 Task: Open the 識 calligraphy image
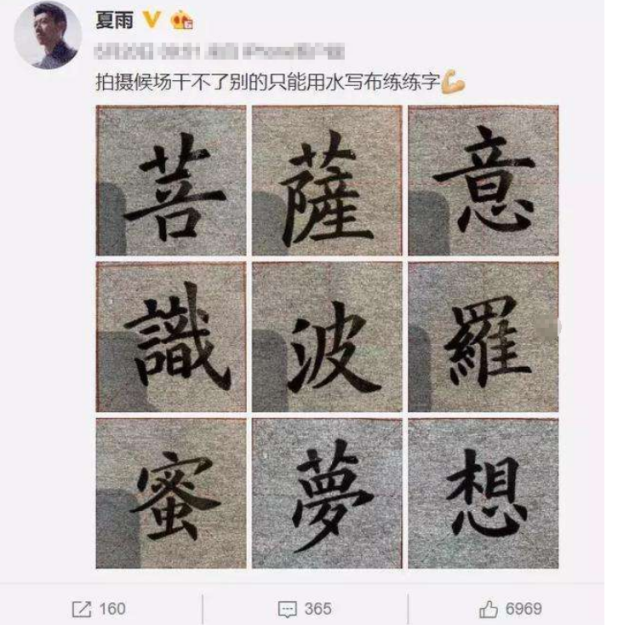pyautogui.click(x=171, y=337)
